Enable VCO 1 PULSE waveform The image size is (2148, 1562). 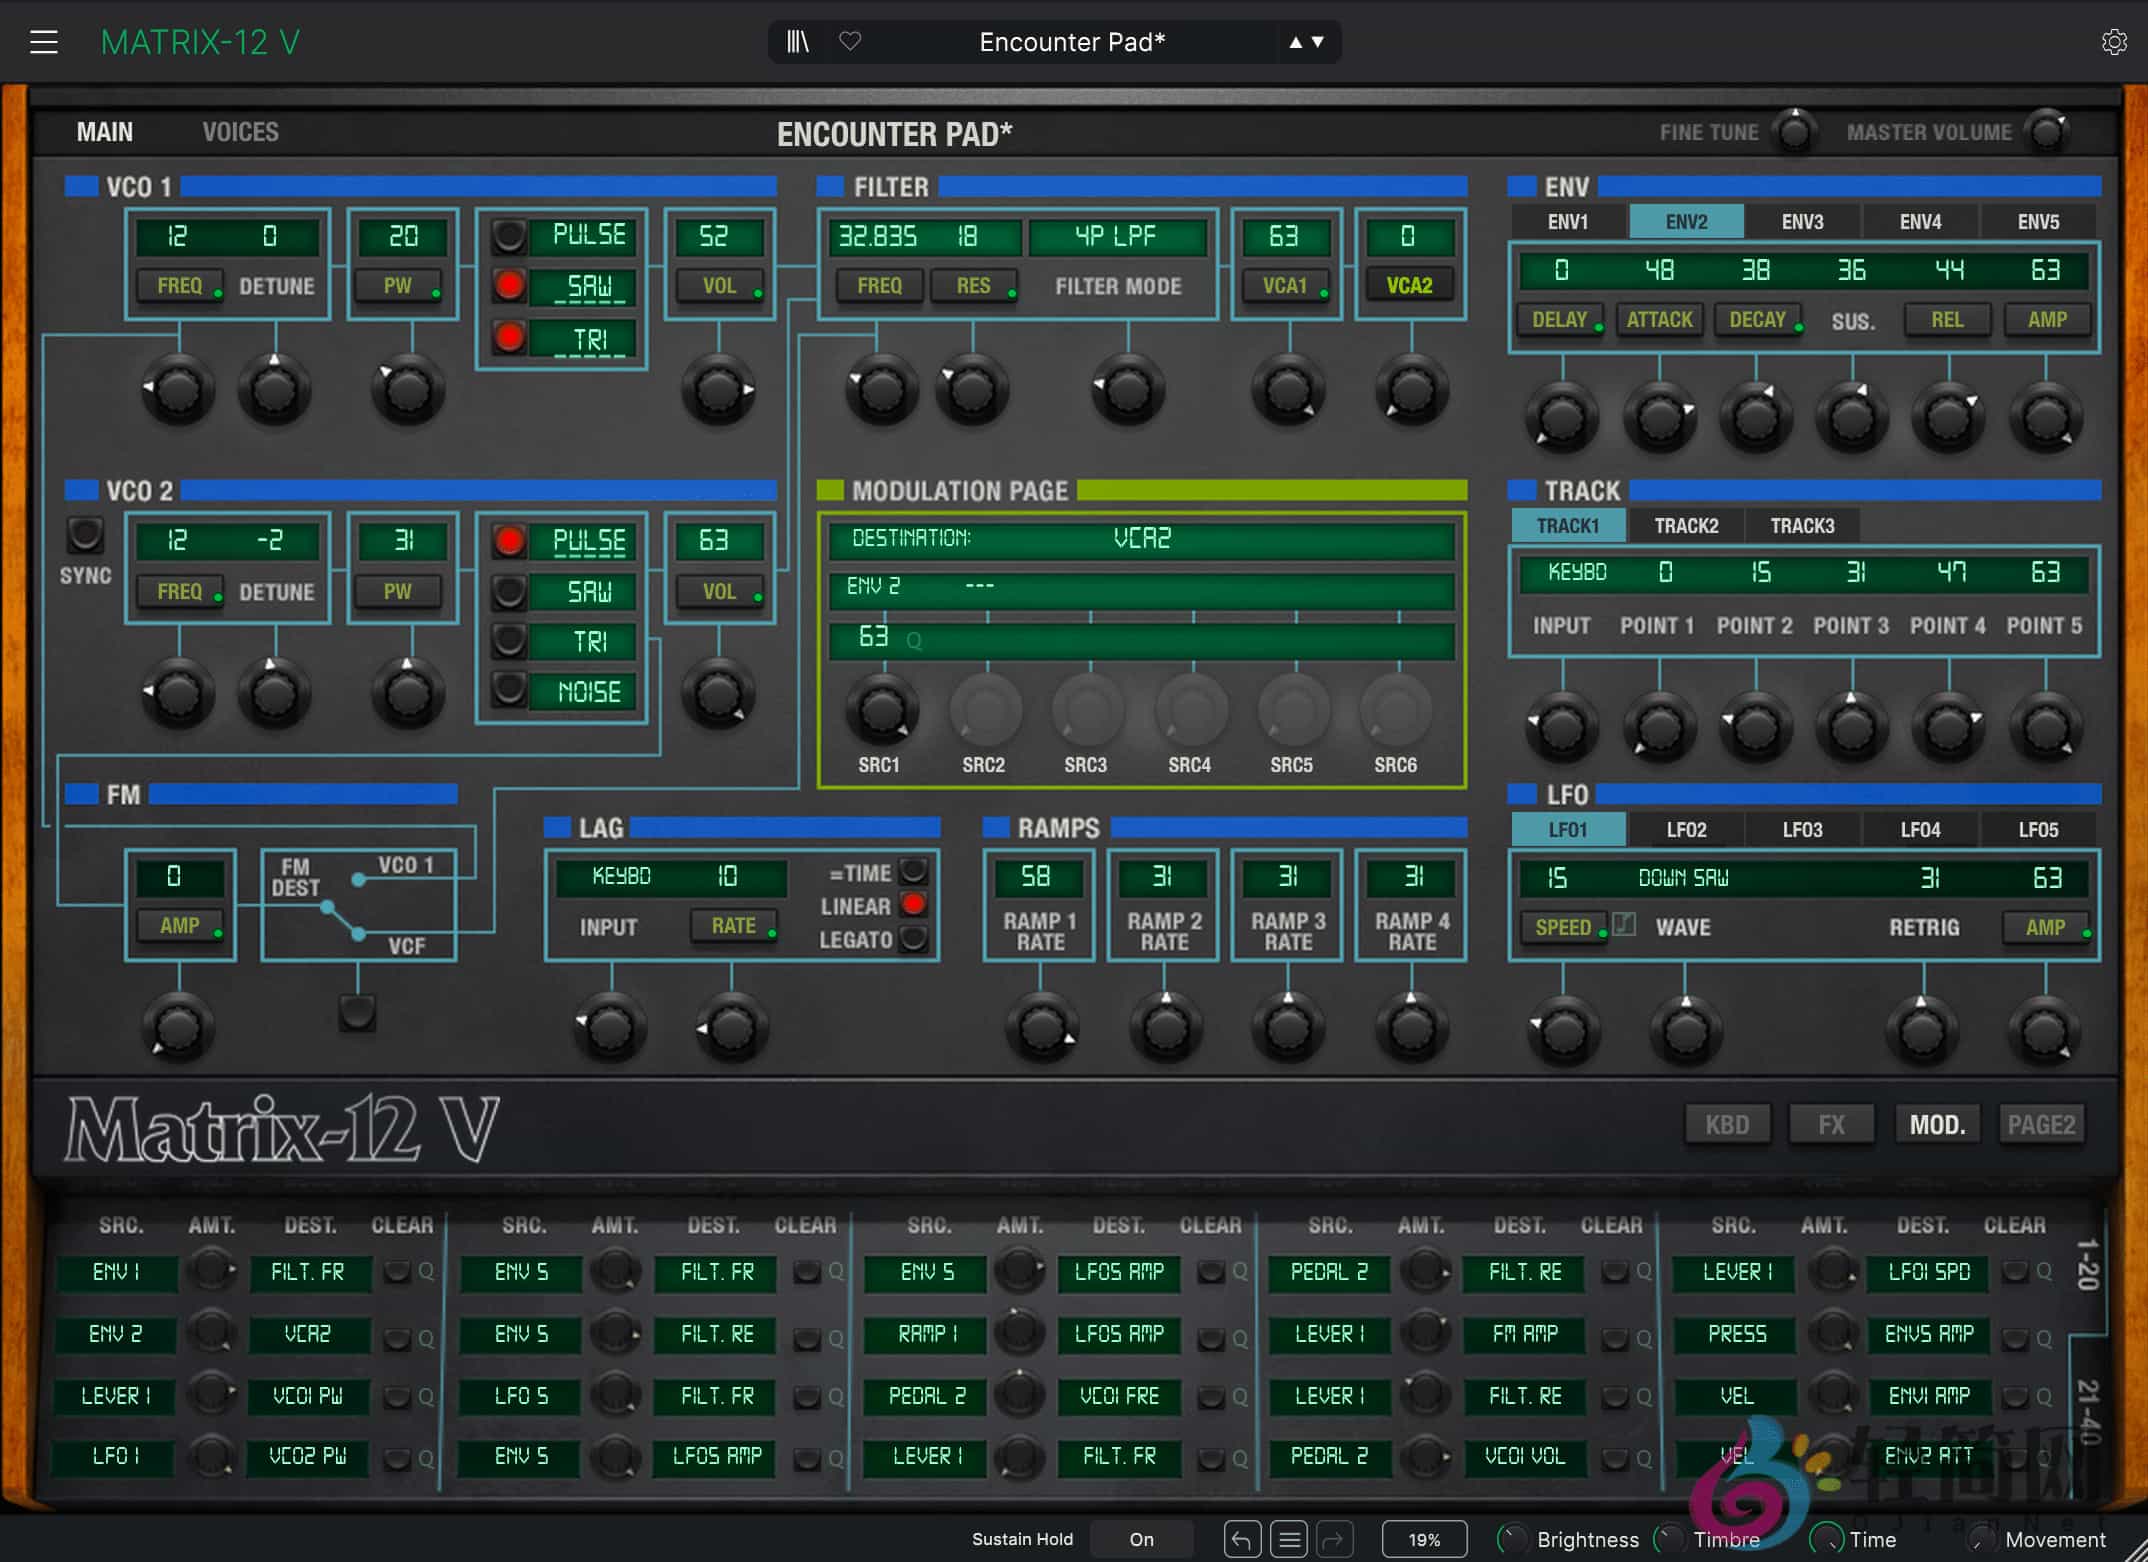click(x=509, y=236)
